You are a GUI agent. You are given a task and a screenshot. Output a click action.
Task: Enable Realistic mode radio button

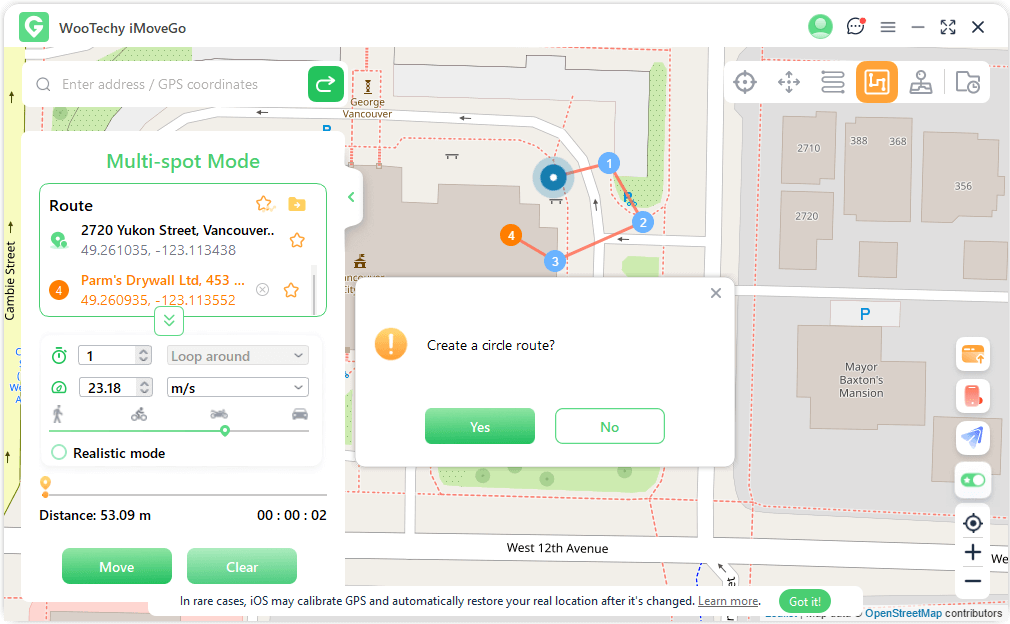(59, 453)
